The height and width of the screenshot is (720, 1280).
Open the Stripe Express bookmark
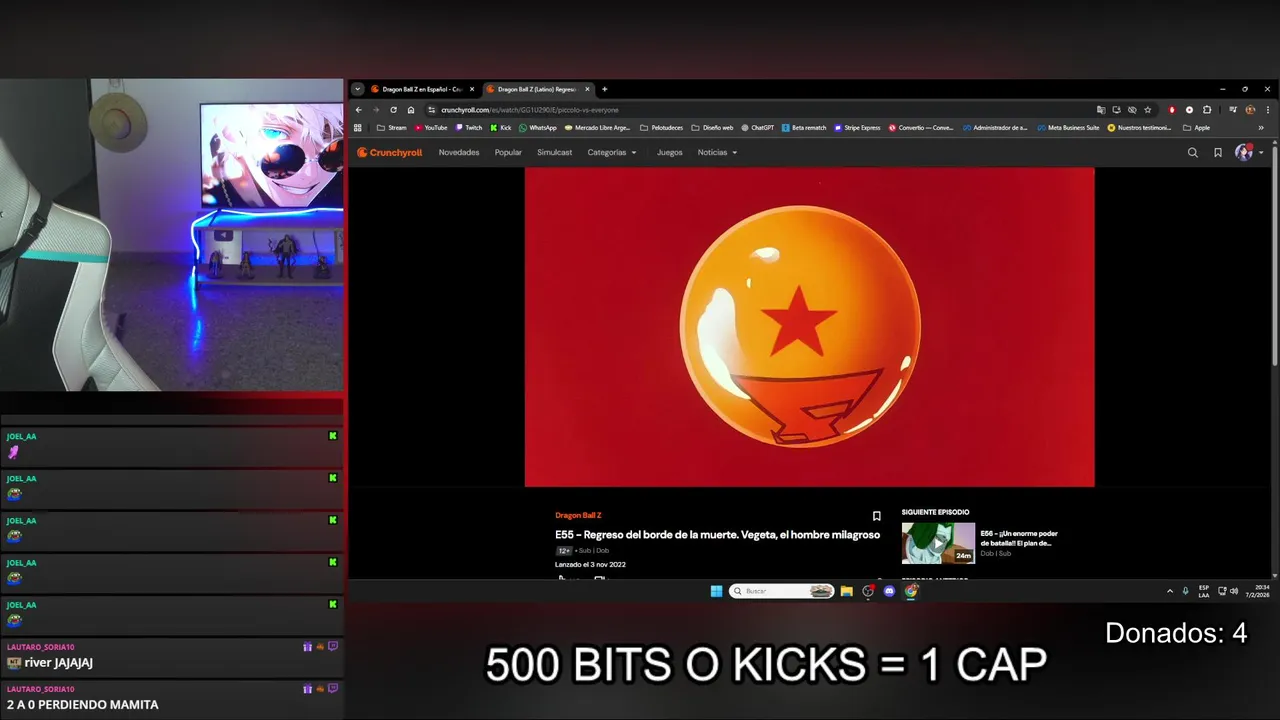pos(857,128)
